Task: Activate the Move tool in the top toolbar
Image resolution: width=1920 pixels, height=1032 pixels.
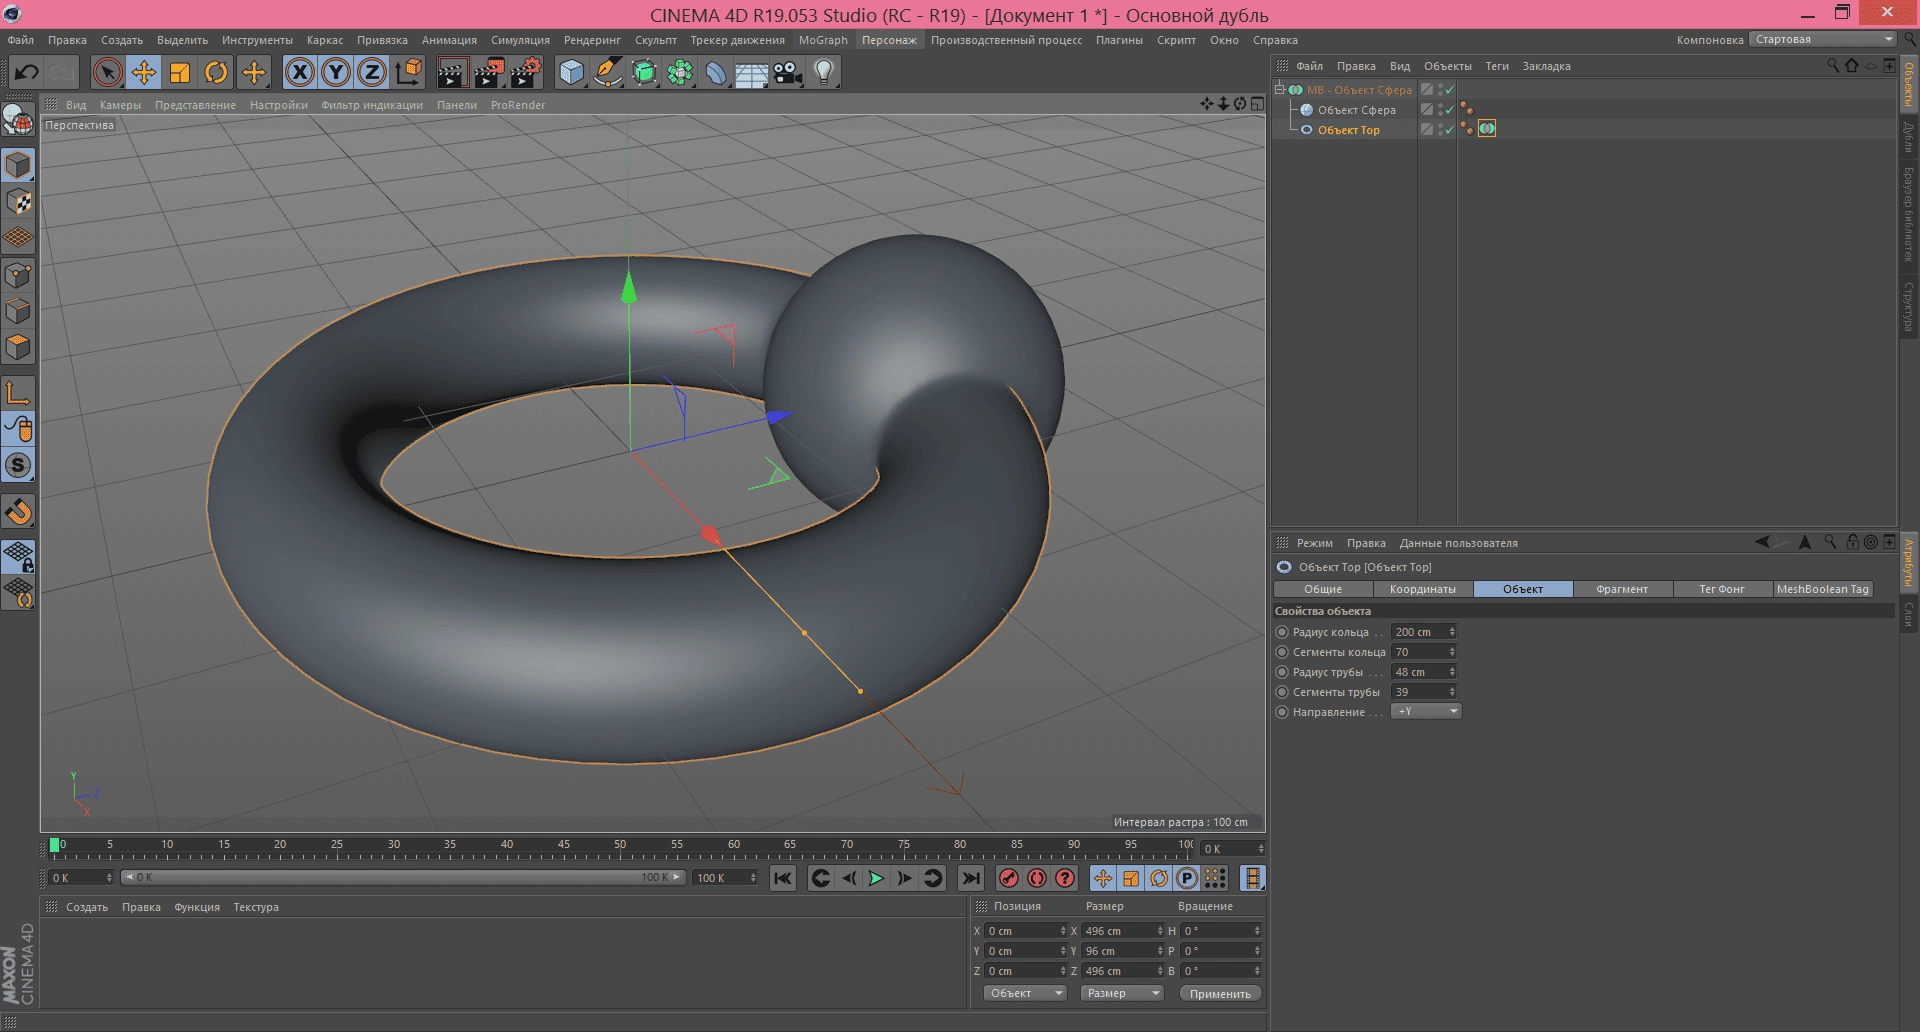Action: coord(144,72)
